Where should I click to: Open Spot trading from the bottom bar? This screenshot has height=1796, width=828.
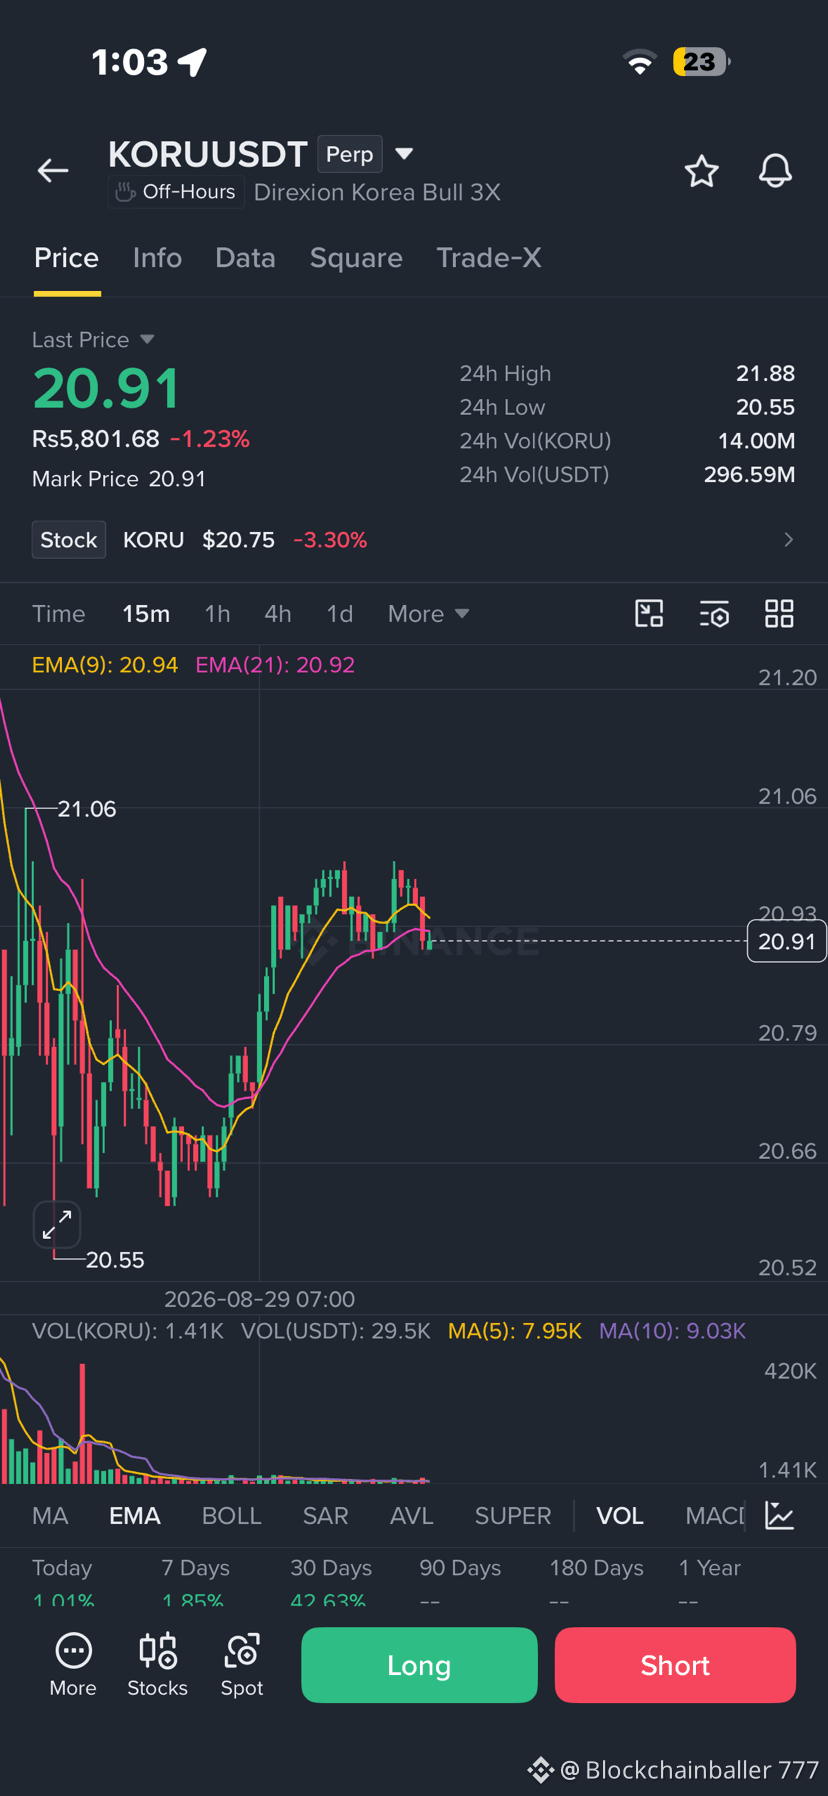[x=242, y=1664]
